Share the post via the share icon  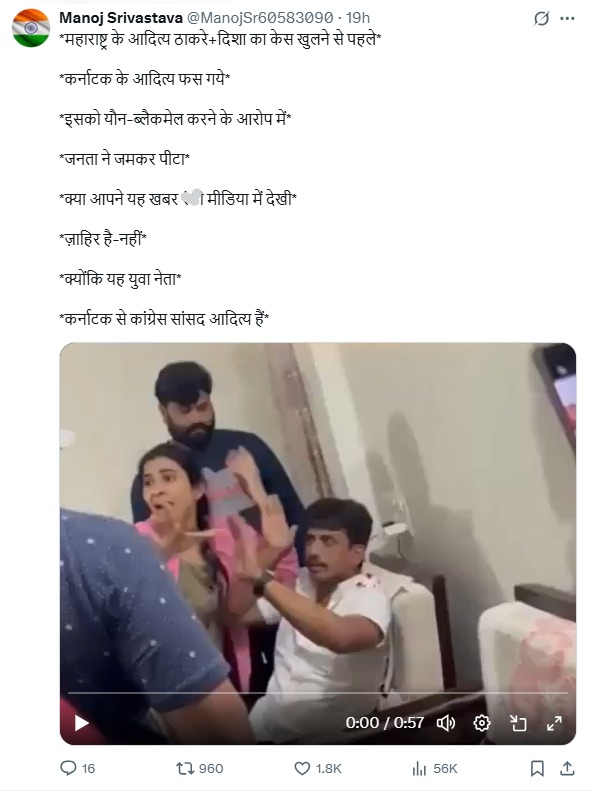tap(567, 768)
